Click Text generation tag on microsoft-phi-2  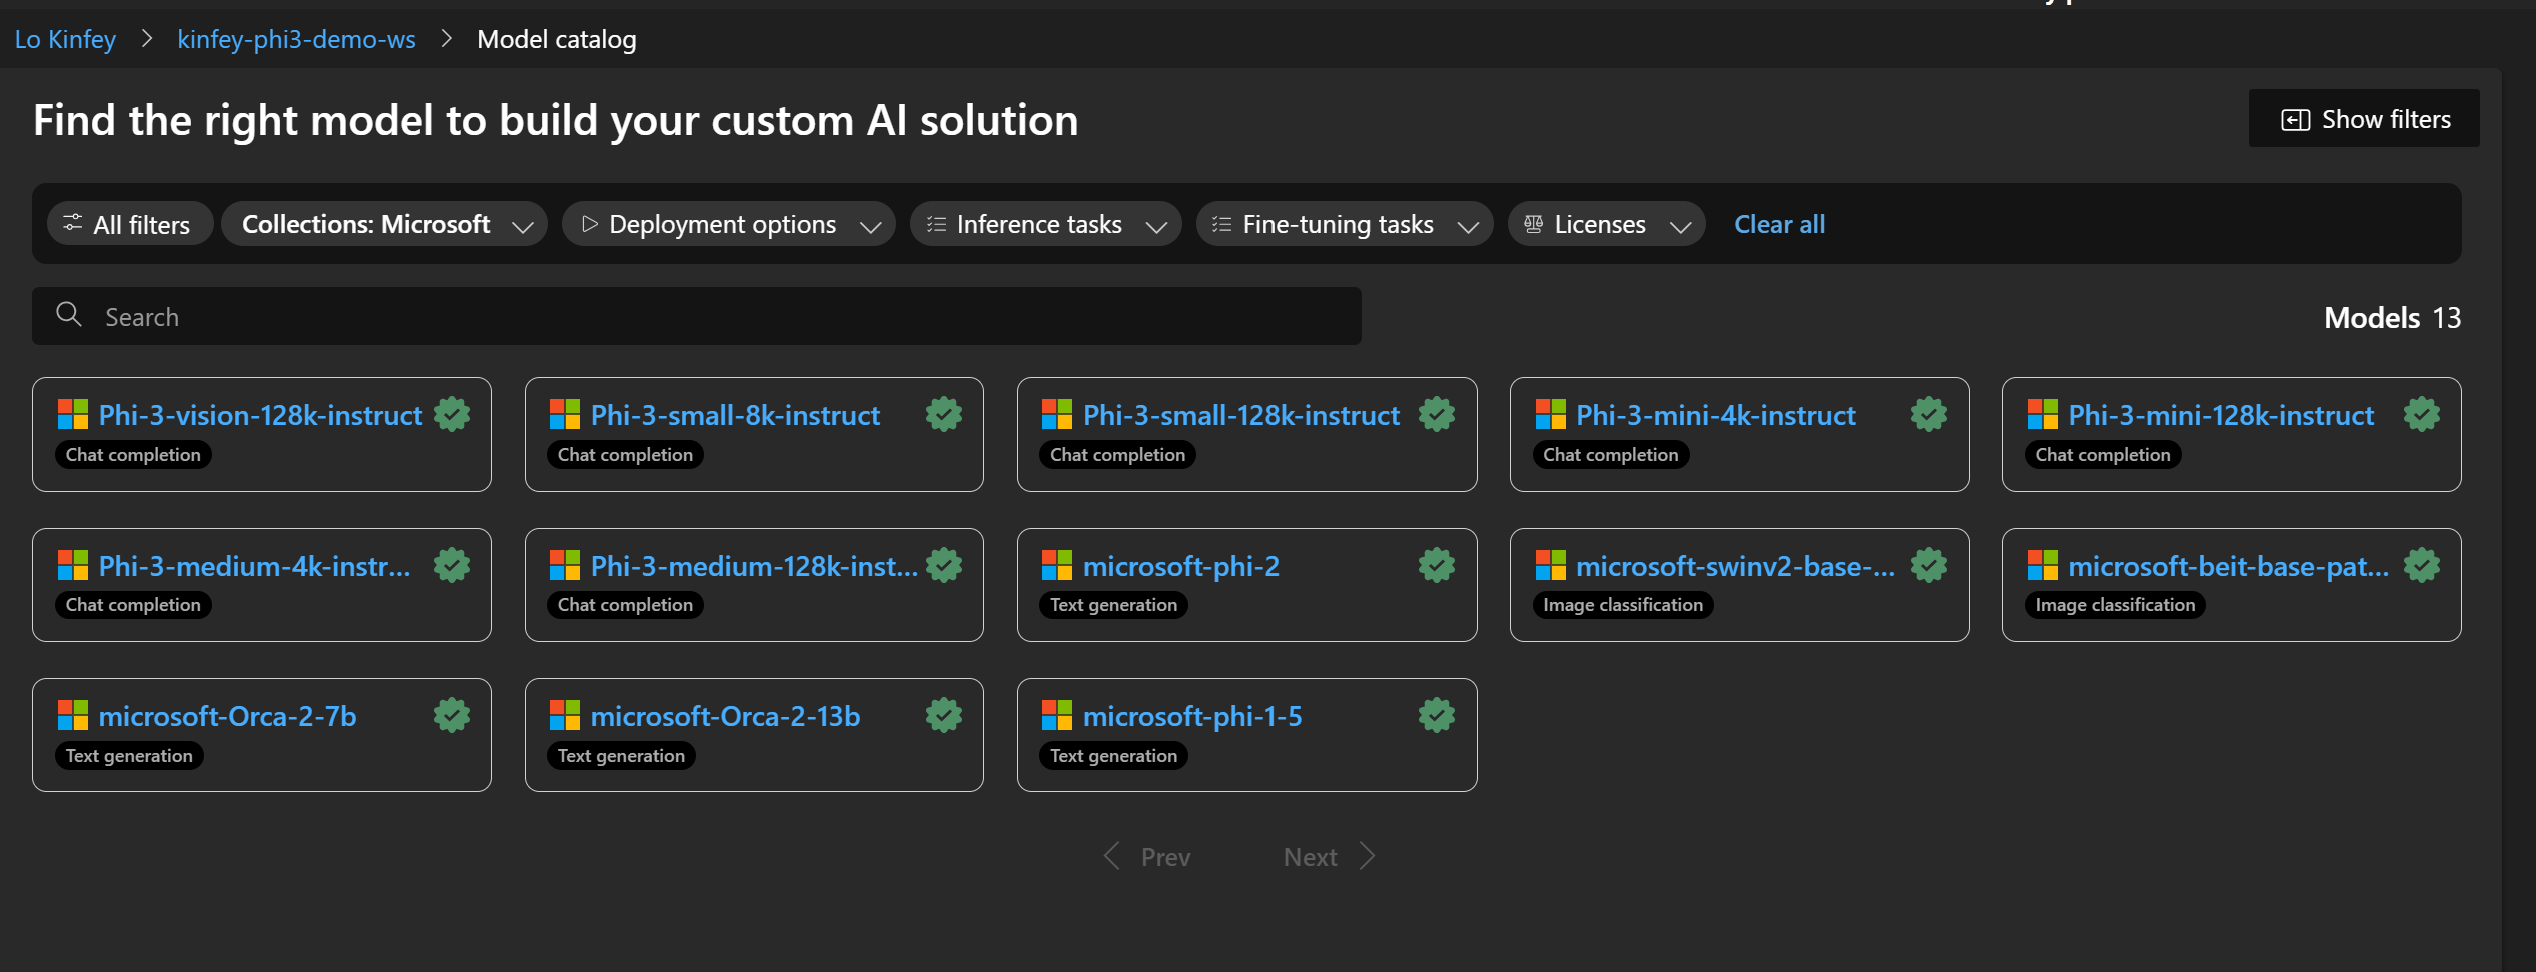(x=1114, y=605)
